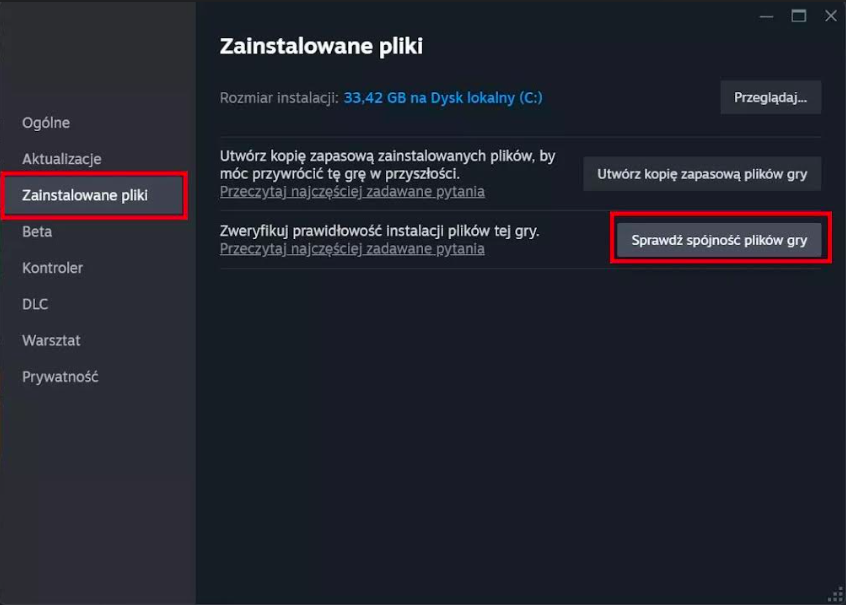Image resolution: width=846 pixels, height=605 pixels.
Task: Open the FAQ link under Zweryfikuj description
Action: point(352,249)
